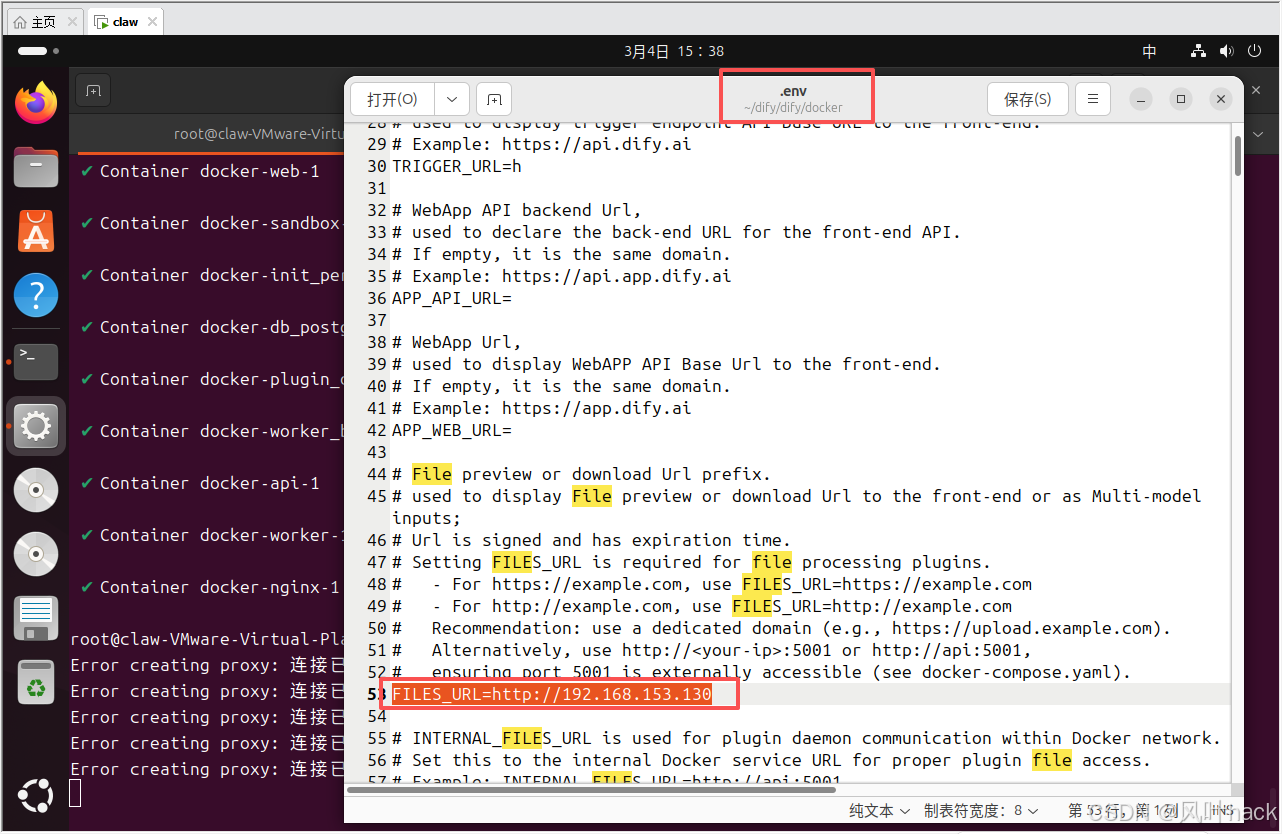
Task: Open the Trash in the dock
Action: 36,683
